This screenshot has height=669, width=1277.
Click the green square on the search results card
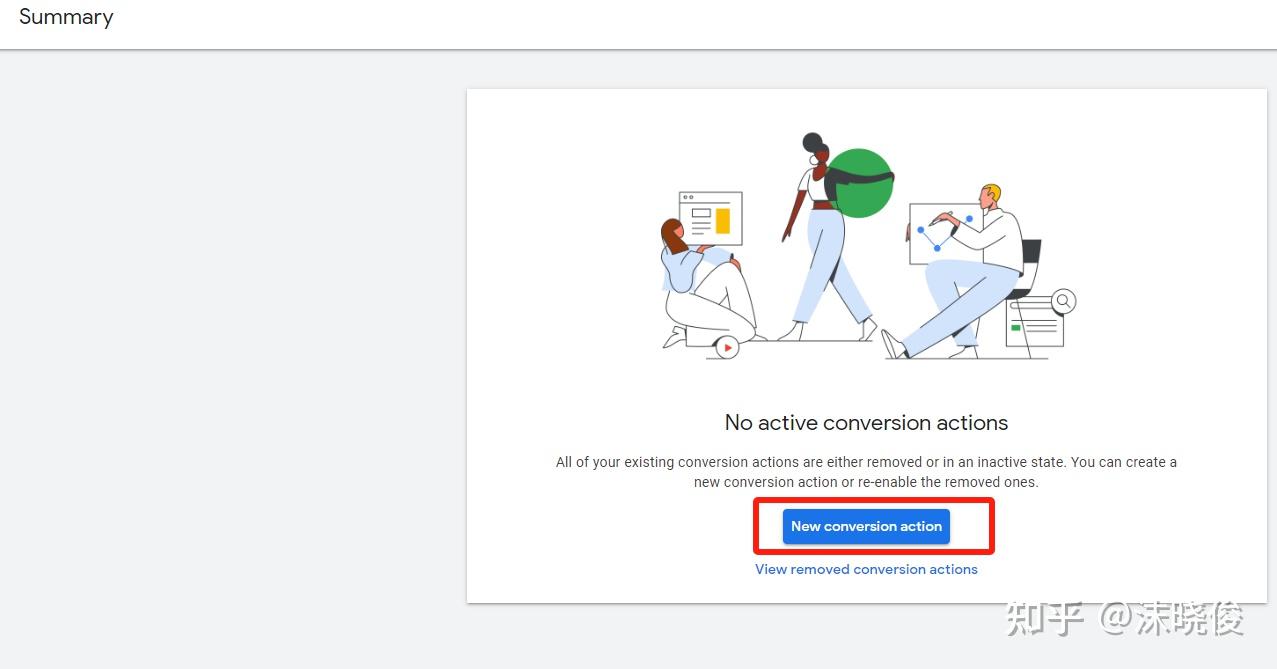(x=1015, y=327)
